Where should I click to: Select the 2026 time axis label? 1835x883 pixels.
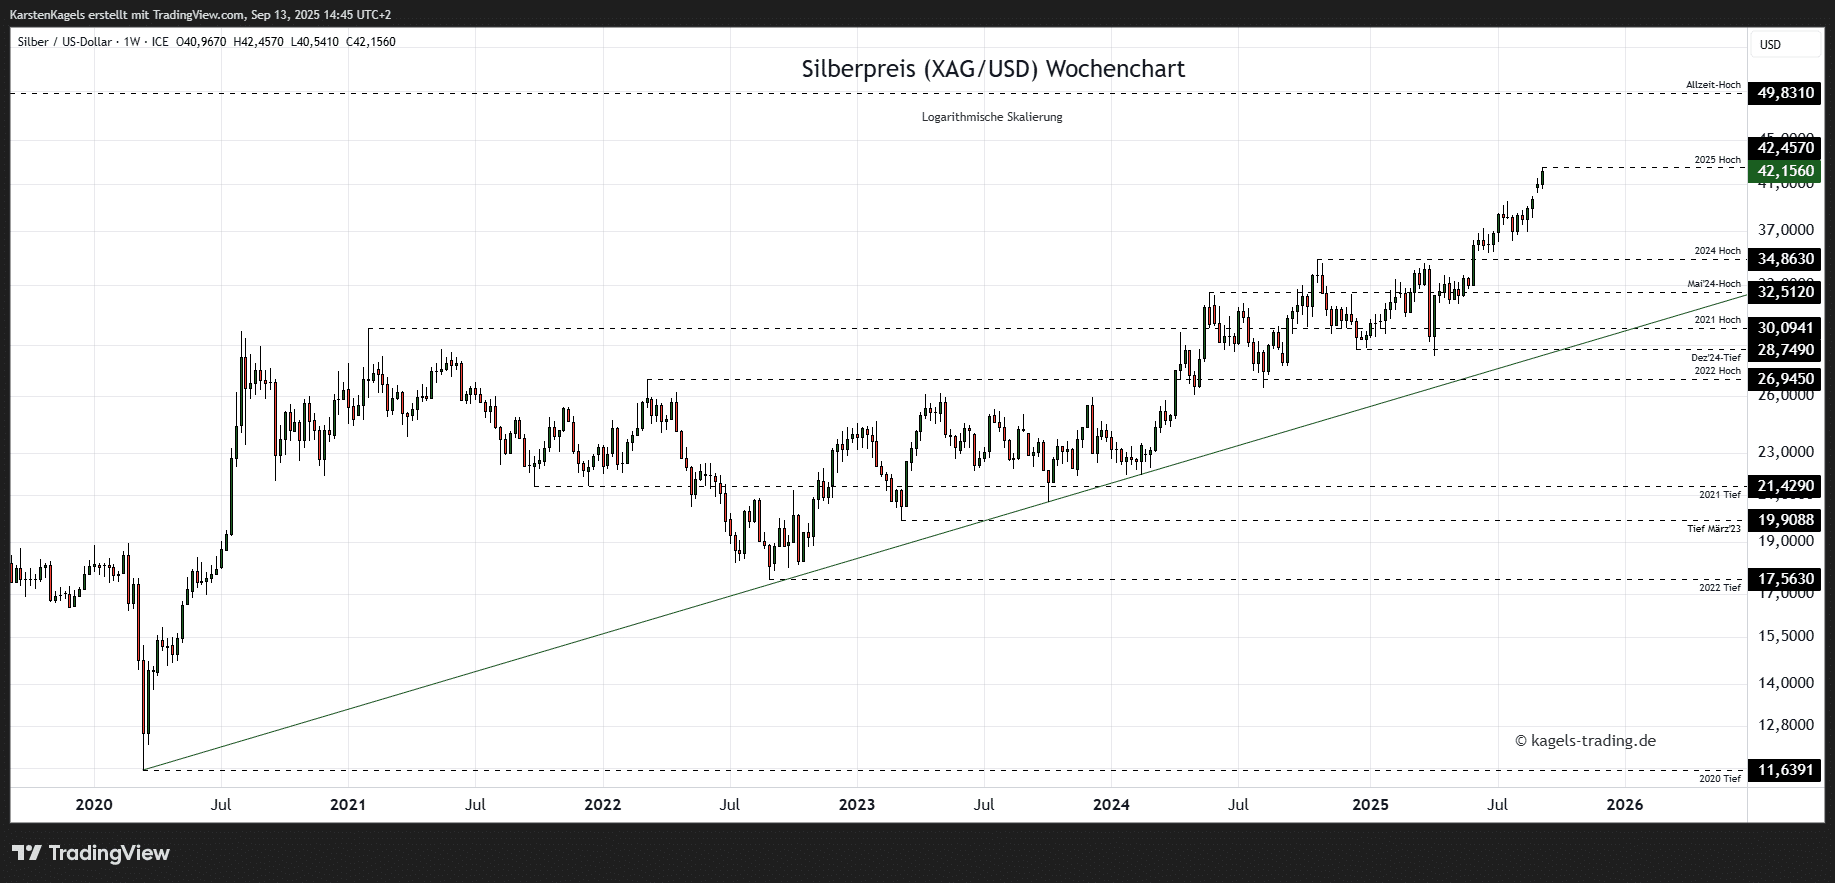(1624, 805)
